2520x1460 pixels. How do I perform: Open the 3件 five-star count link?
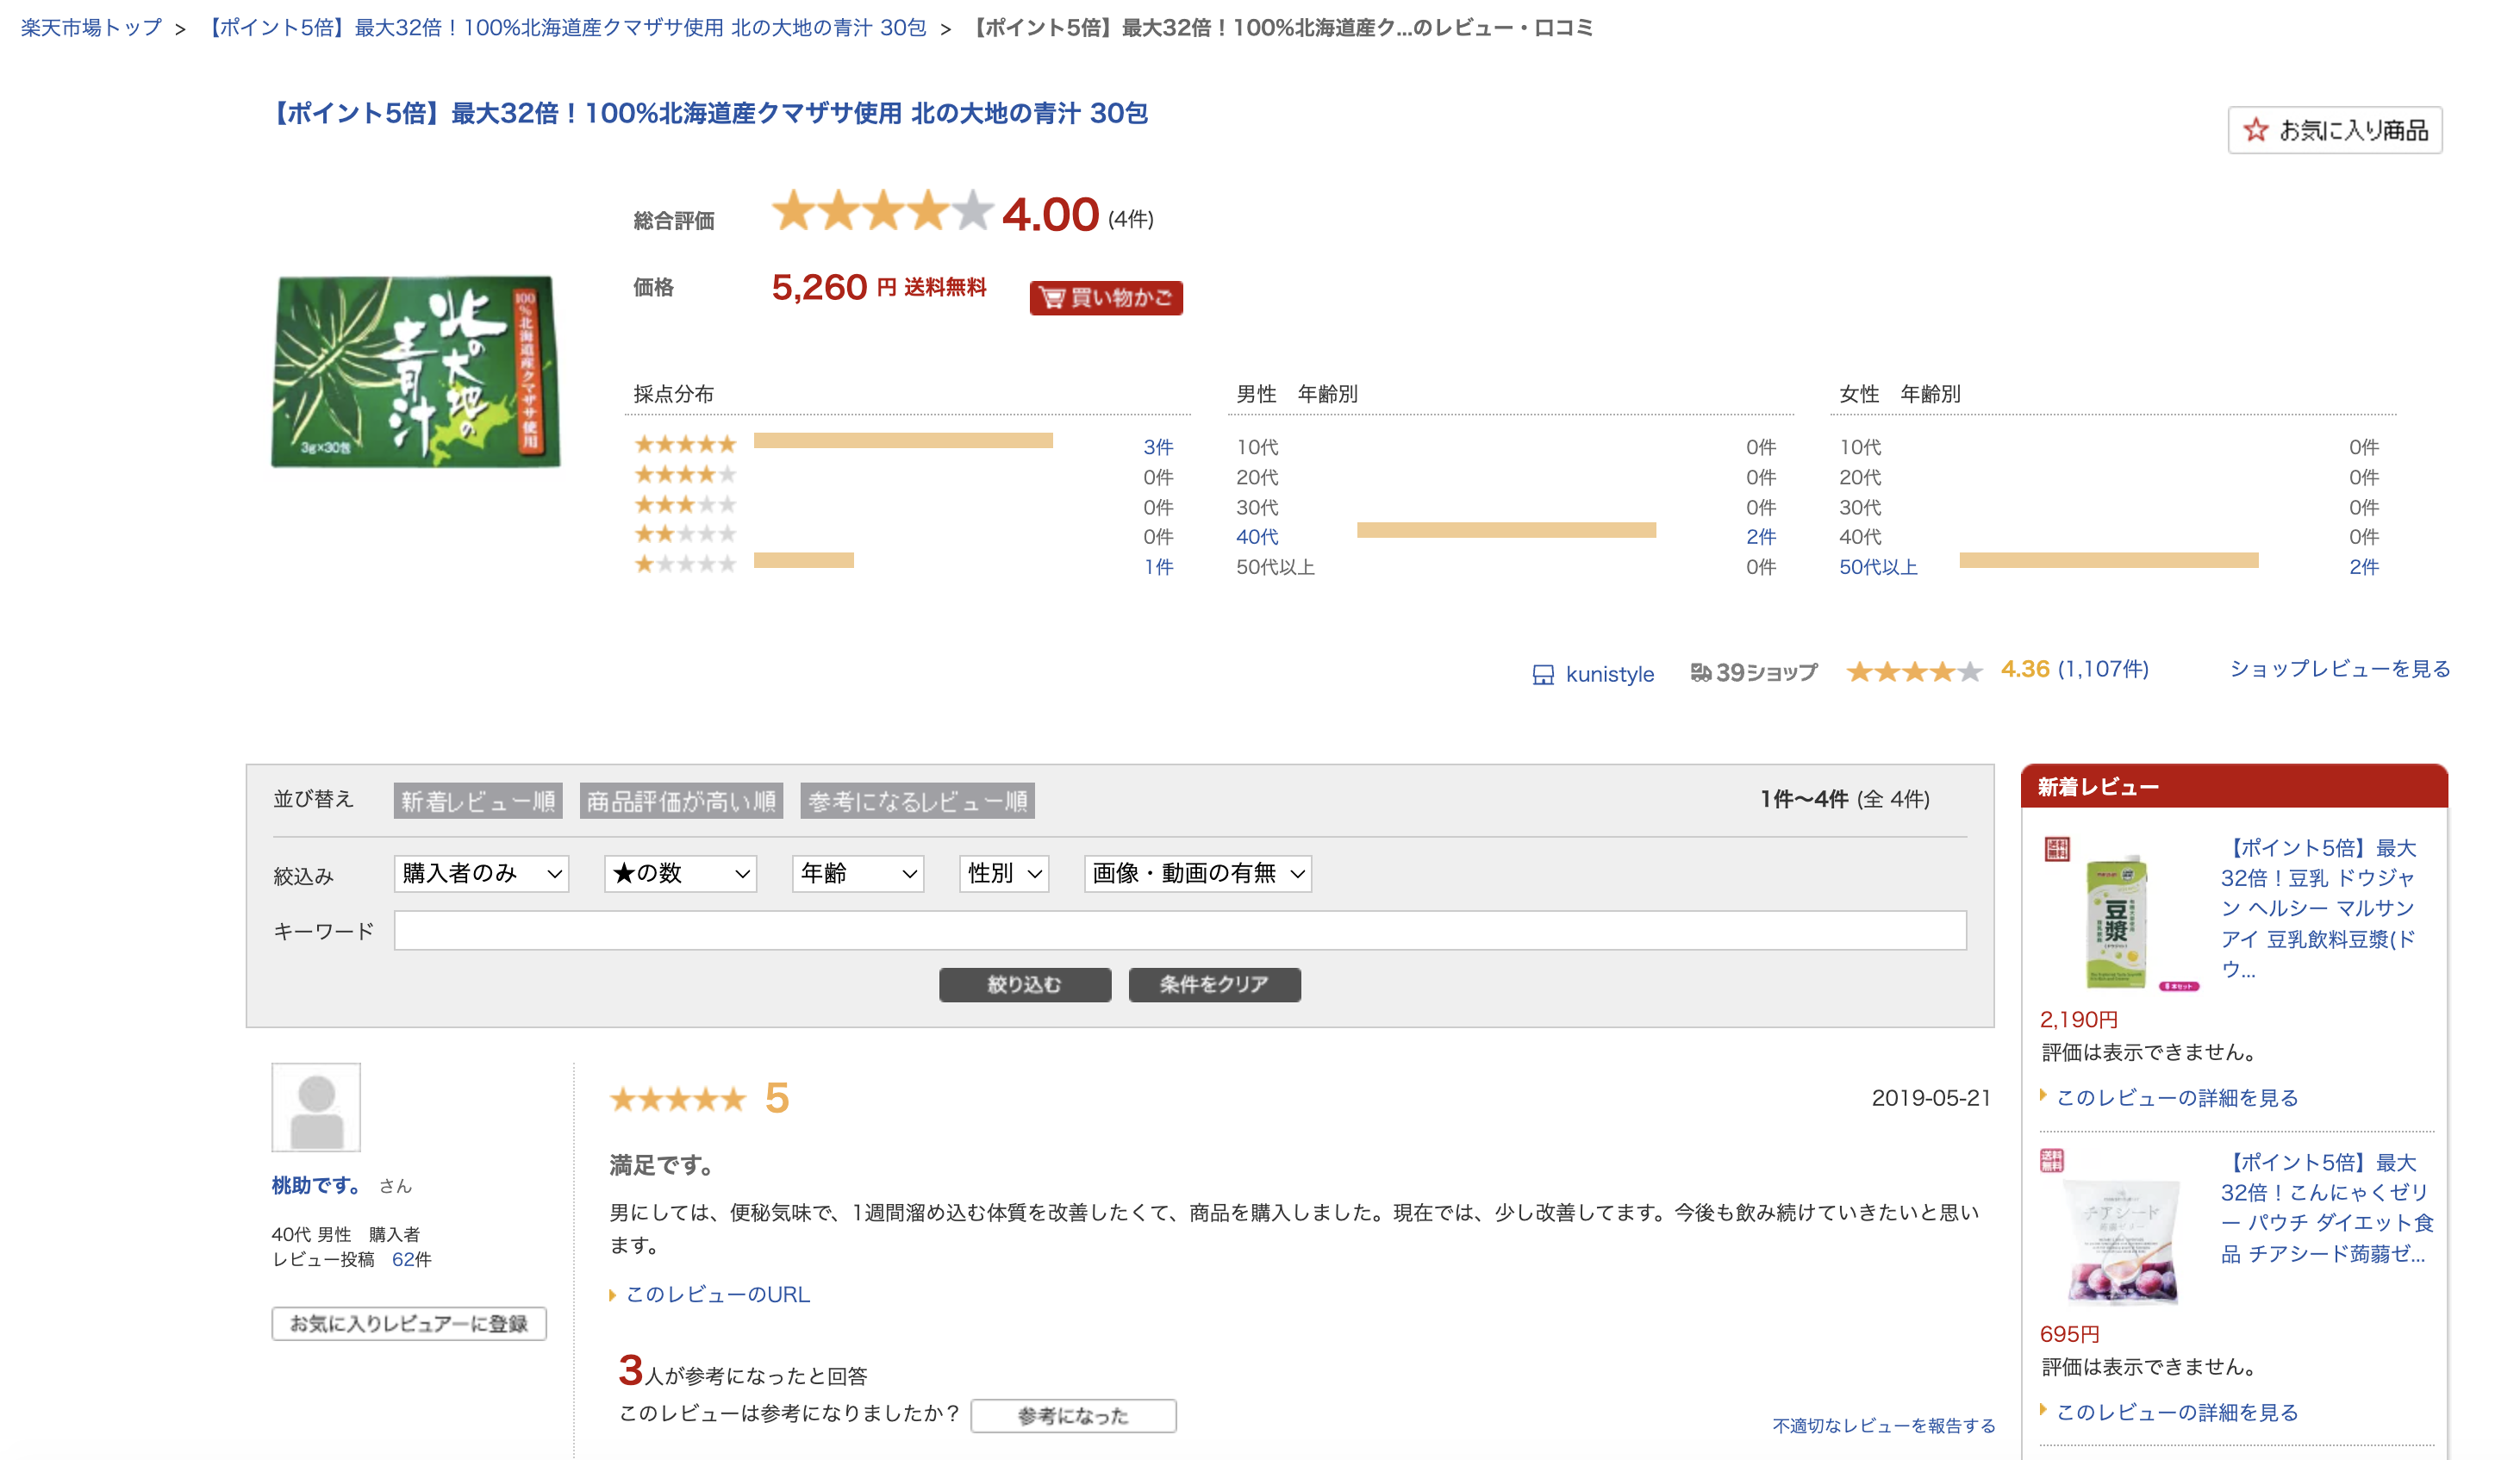1158,447
